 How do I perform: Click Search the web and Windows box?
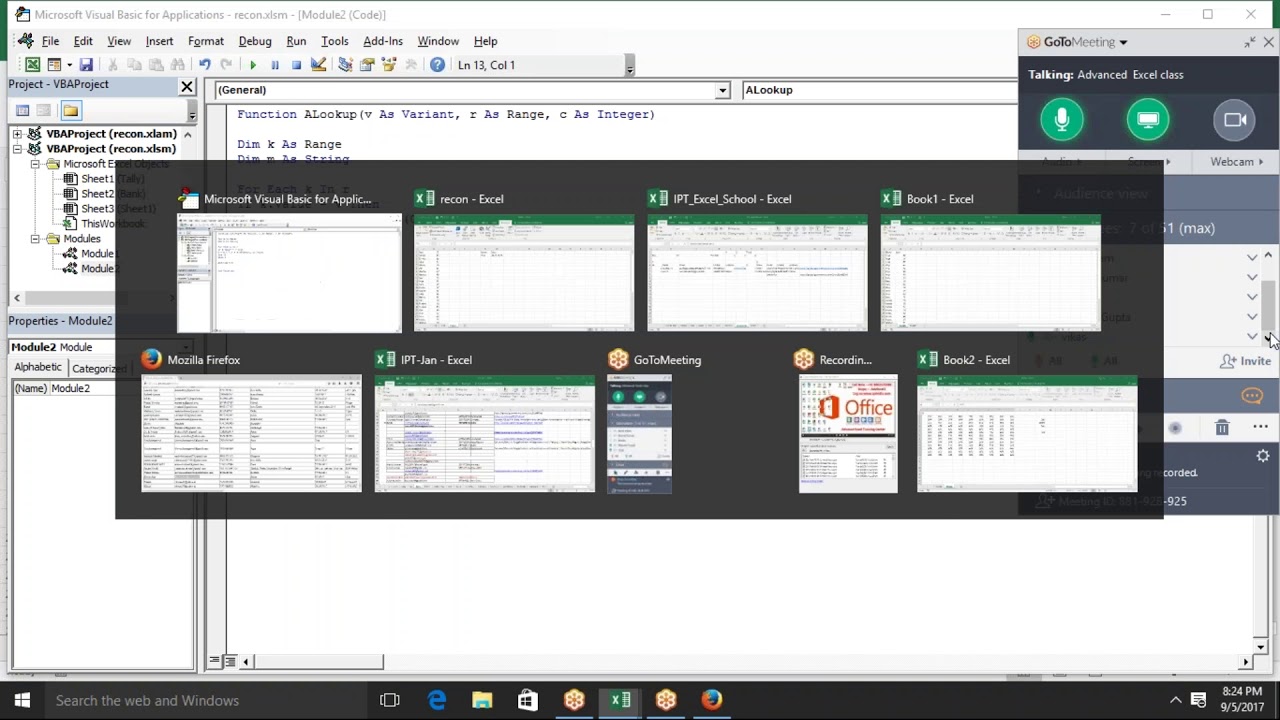pyautogui.click(x=206, y=700)
